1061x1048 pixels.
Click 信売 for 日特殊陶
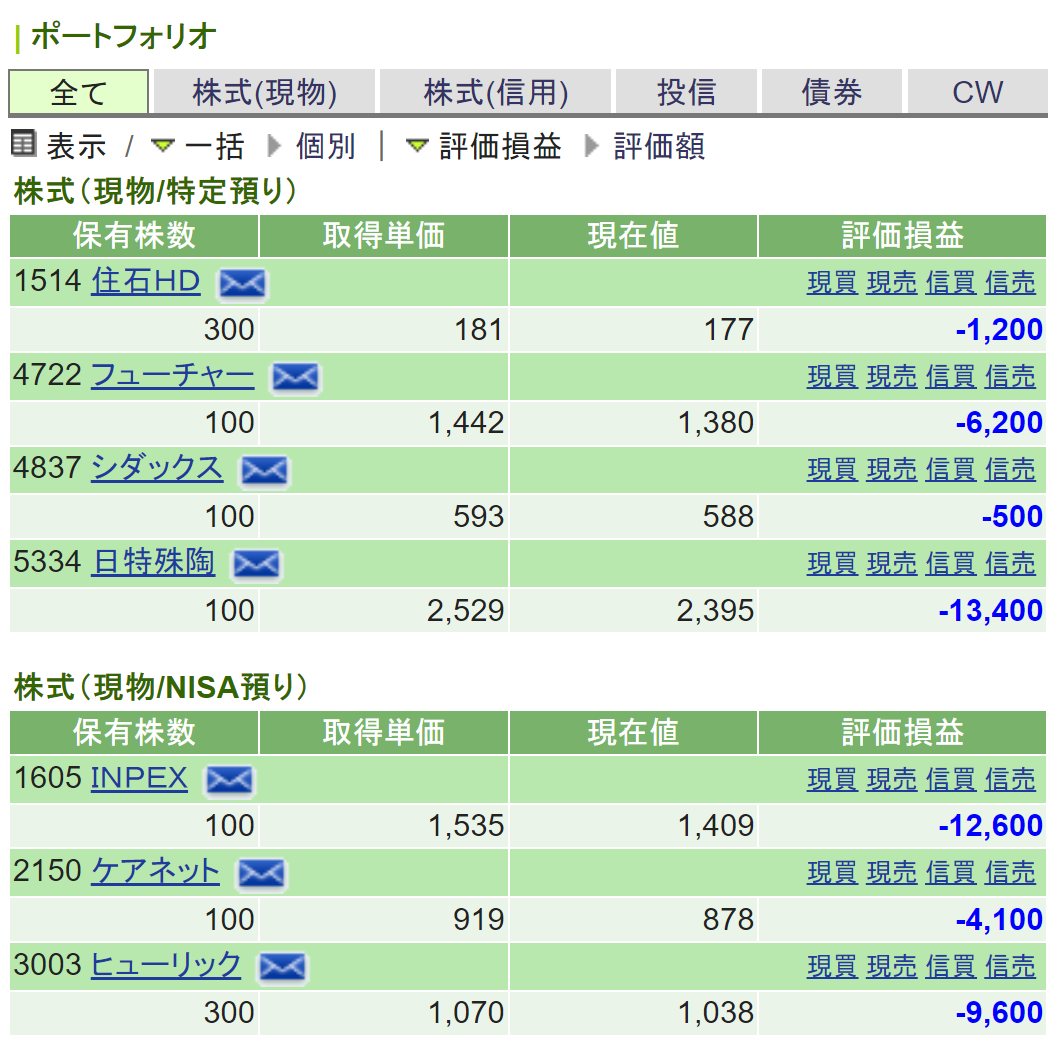pyautogui.click(x=1010, y=564)
